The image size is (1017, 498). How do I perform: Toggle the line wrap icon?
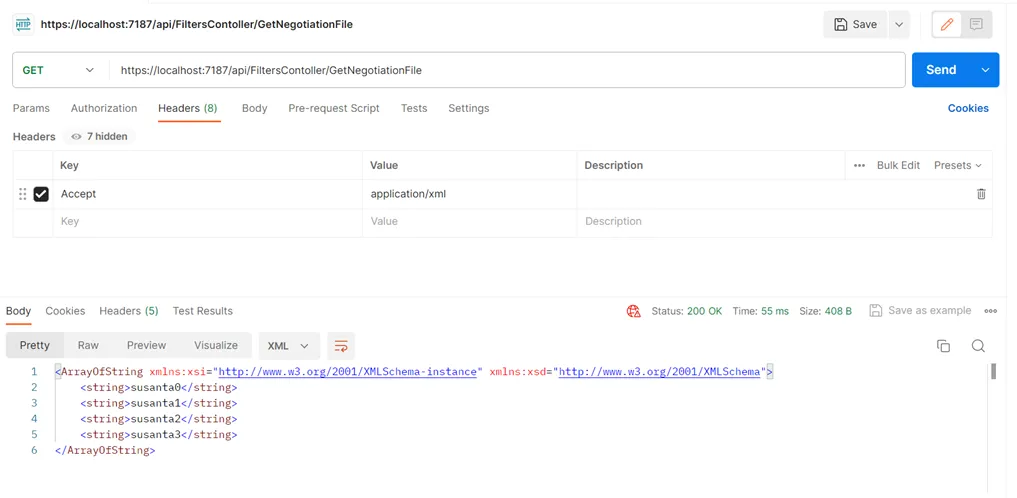pos(341,346)
